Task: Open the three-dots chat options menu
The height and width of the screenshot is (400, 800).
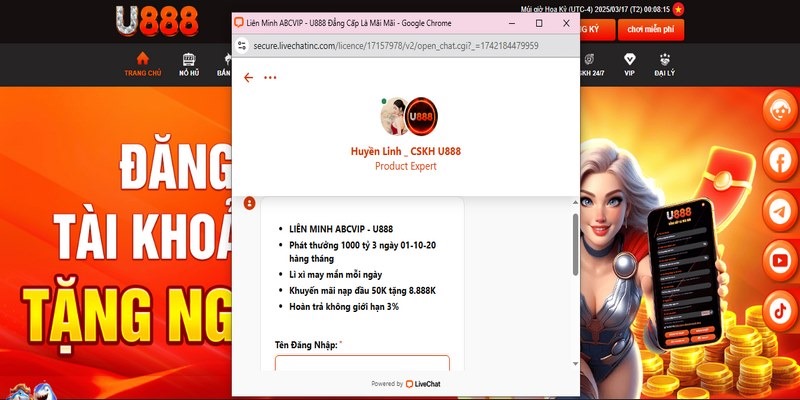Action: point(270,78)
